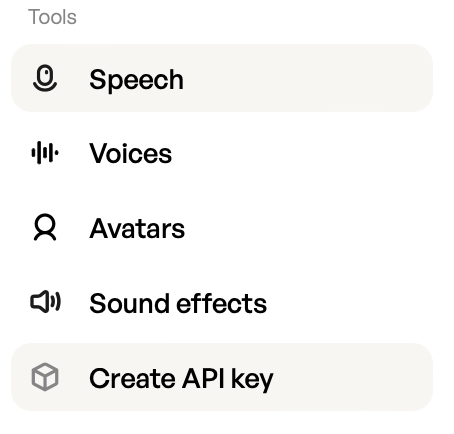Image resolution: width=454 pixels, height=434 pixels.
Task: Open the Avatars page
Action: point(222,228)
